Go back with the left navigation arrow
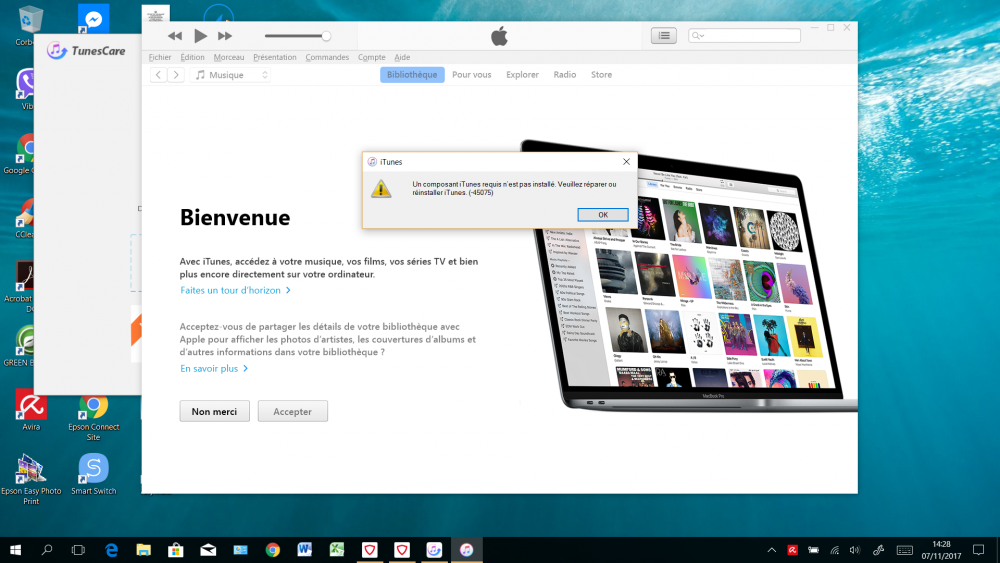 point(158,75)
